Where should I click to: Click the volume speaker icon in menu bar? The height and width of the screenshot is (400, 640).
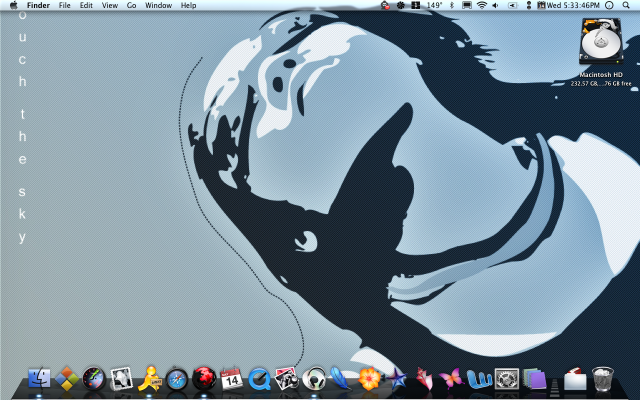496,5
